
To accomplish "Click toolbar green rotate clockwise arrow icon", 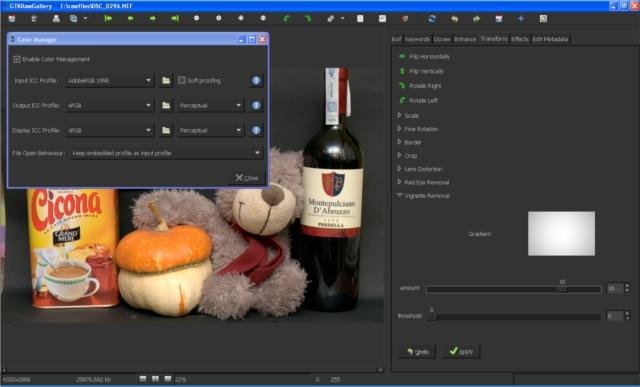I will pos(308,19).
